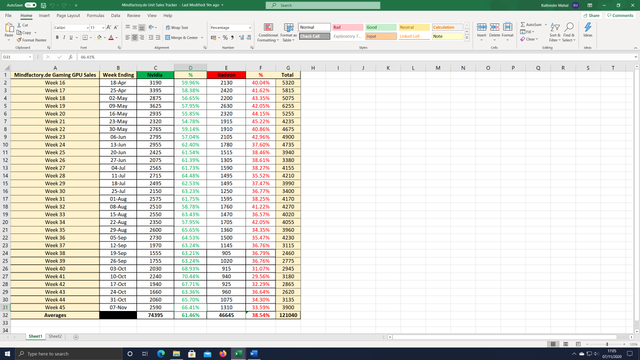Click Merge & Center
Viewport: 640px width, 360px height.
tap(182, 38)
